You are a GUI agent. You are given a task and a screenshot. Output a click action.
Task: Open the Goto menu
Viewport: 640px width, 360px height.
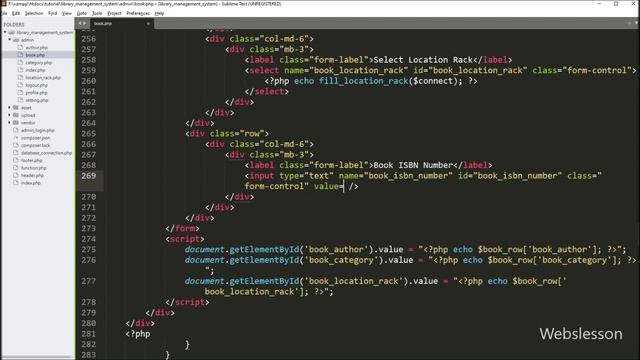(82, 13)
